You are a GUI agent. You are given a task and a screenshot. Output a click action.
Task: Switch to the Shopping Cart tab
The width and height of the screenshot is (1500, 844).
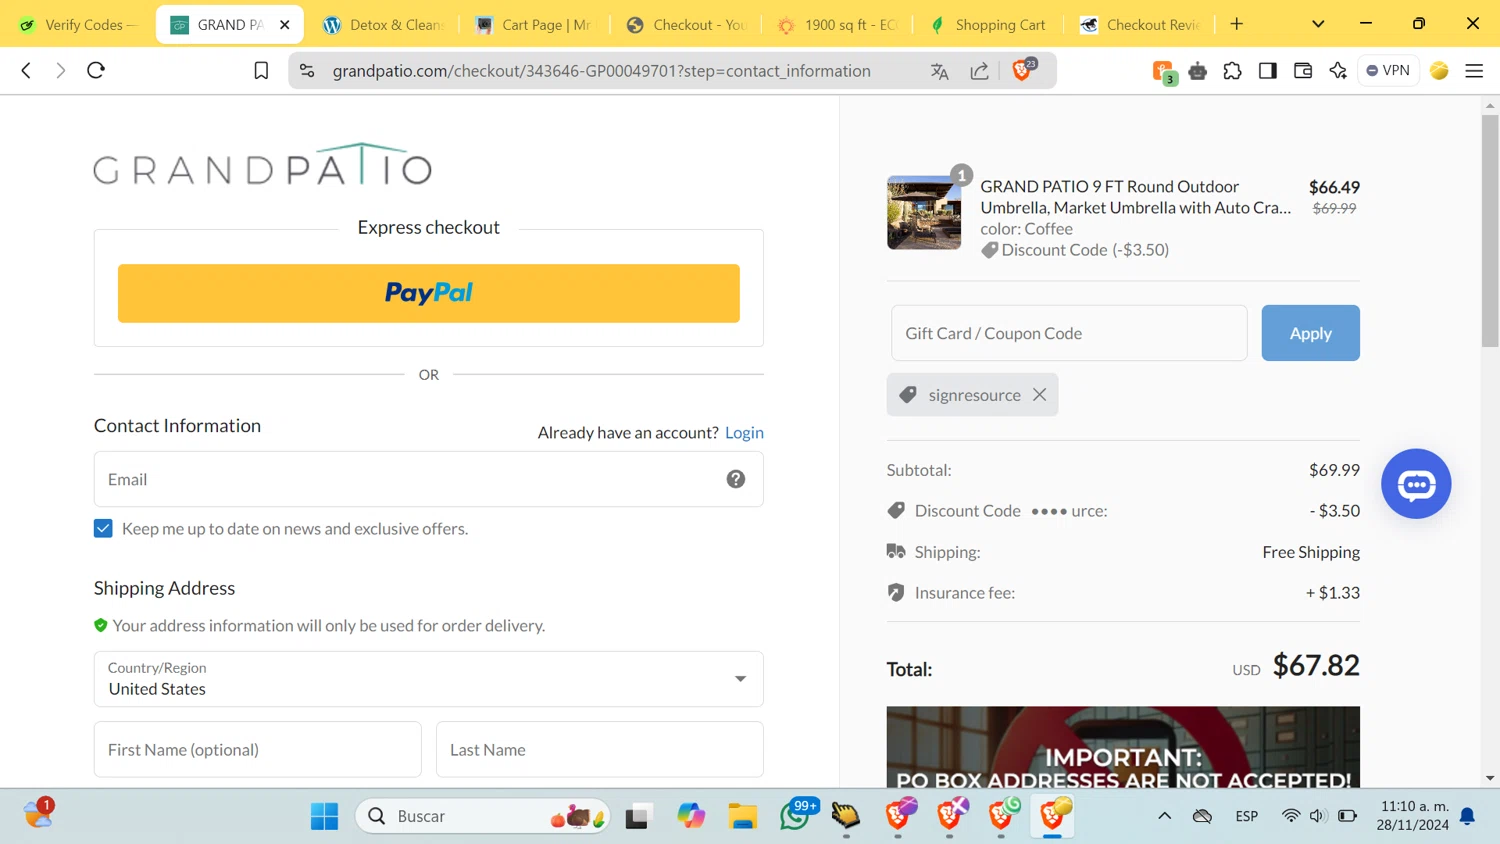(x=990, y=25)
